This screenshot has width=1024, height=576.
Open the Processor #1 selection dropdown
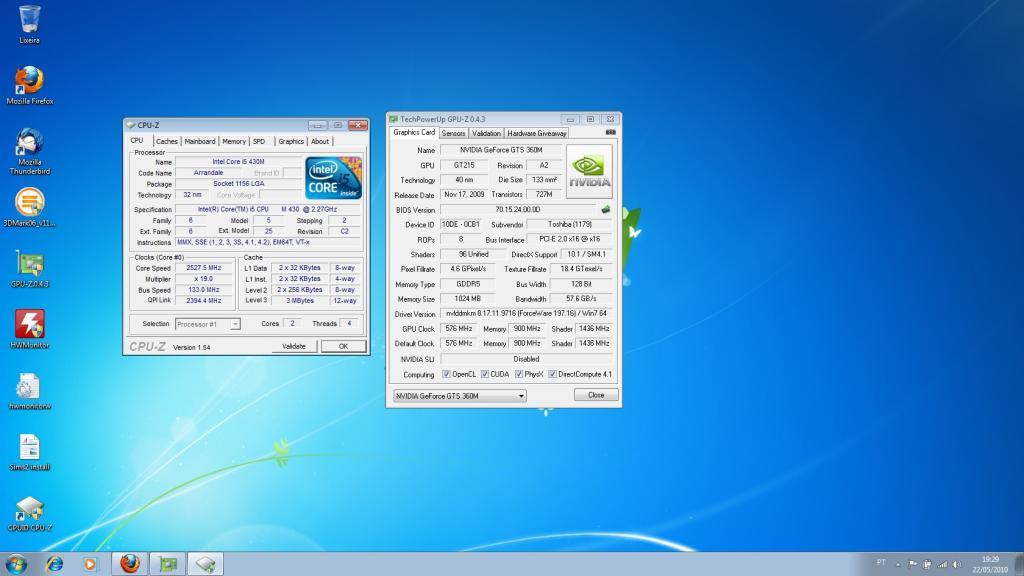click(x=208, y=324)
